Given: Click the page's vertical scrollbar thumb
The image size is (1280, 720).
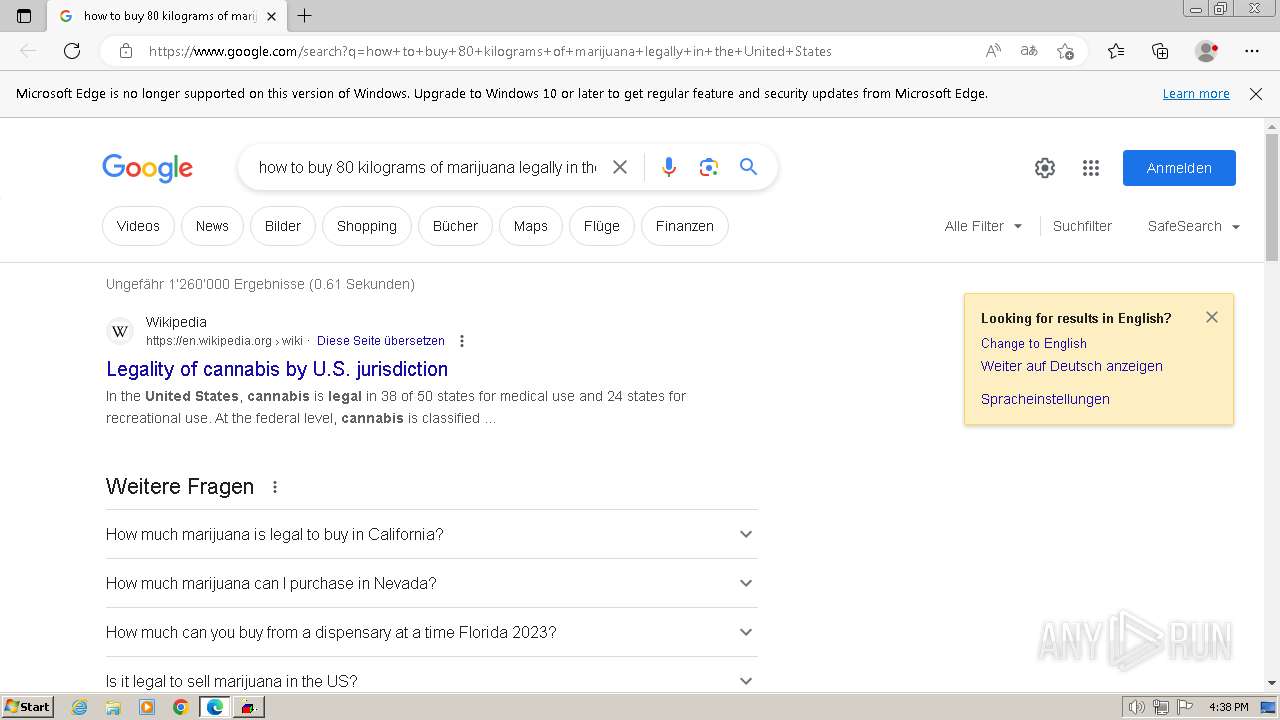Looking at the screenshot, I should 1272,197.
